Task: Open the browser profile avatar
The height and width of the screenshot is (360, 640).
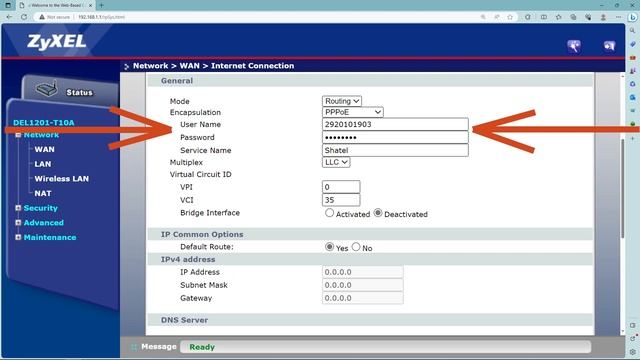Action: click(603, 17)
